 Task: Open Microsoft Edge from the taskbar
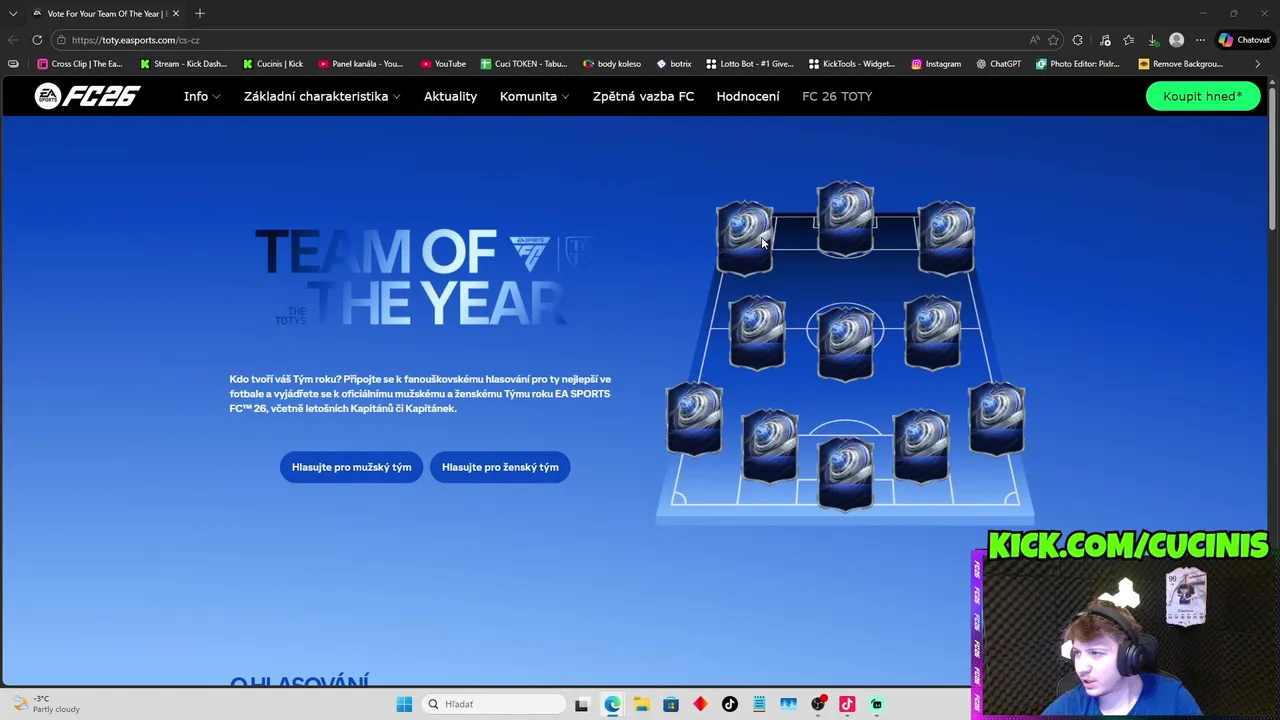click(612, 704)
